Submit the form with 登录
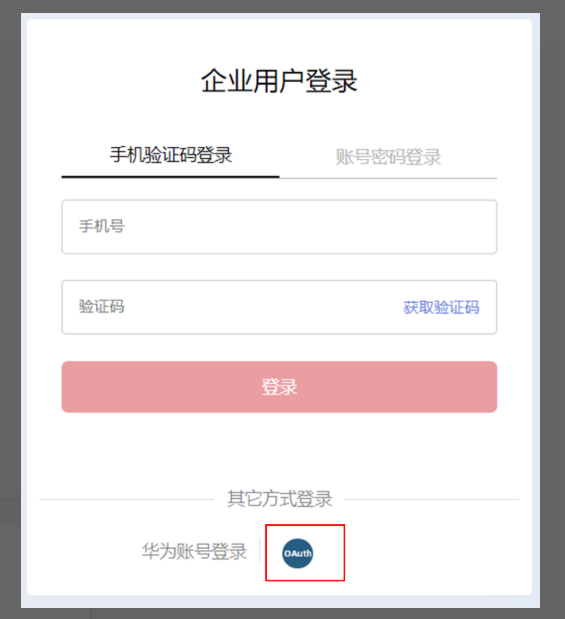The width and height of the screenshot is (565, 619). click(279, 387)
